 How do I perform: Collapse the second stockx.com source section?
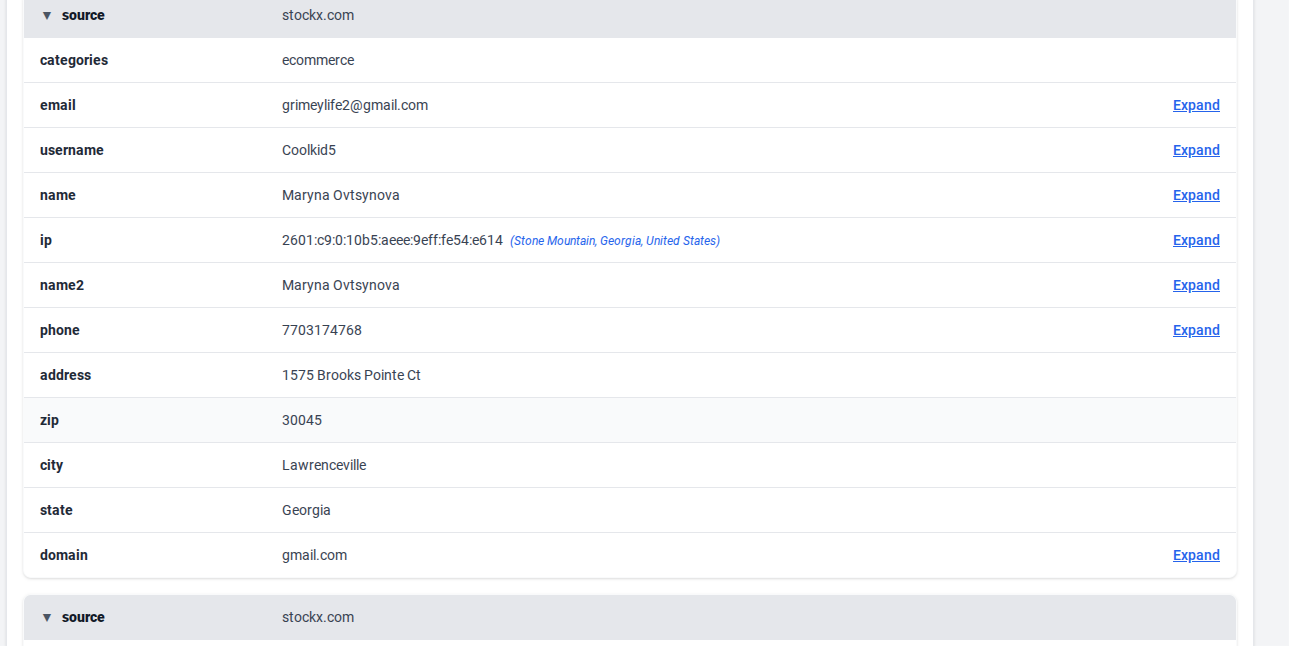coord(46,618)
